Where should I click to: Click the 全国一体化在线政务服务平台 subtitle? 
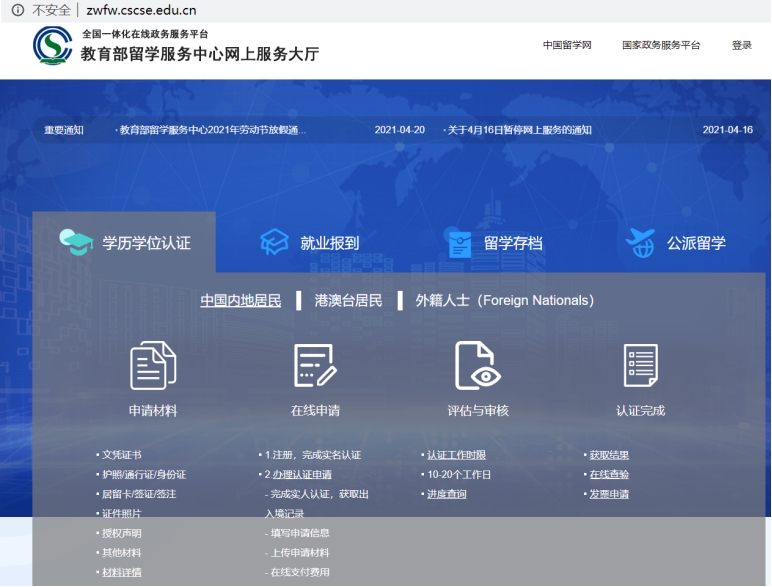(145, 34)
